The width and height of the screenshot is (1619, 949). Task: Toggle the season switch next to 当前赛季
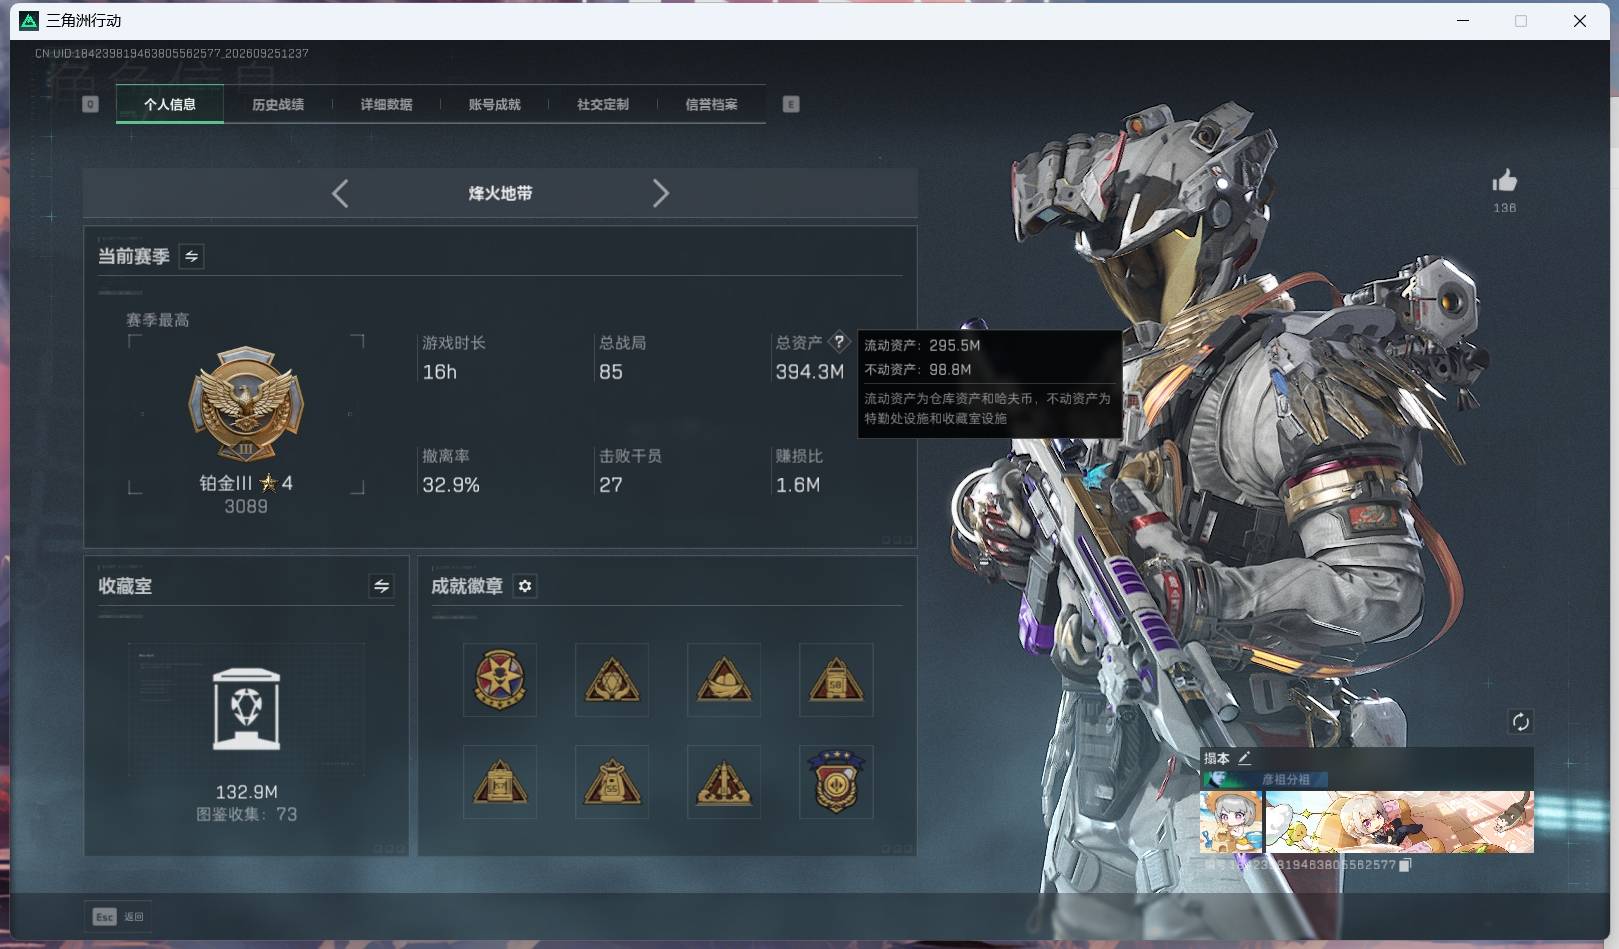click(x=191, y=257)
